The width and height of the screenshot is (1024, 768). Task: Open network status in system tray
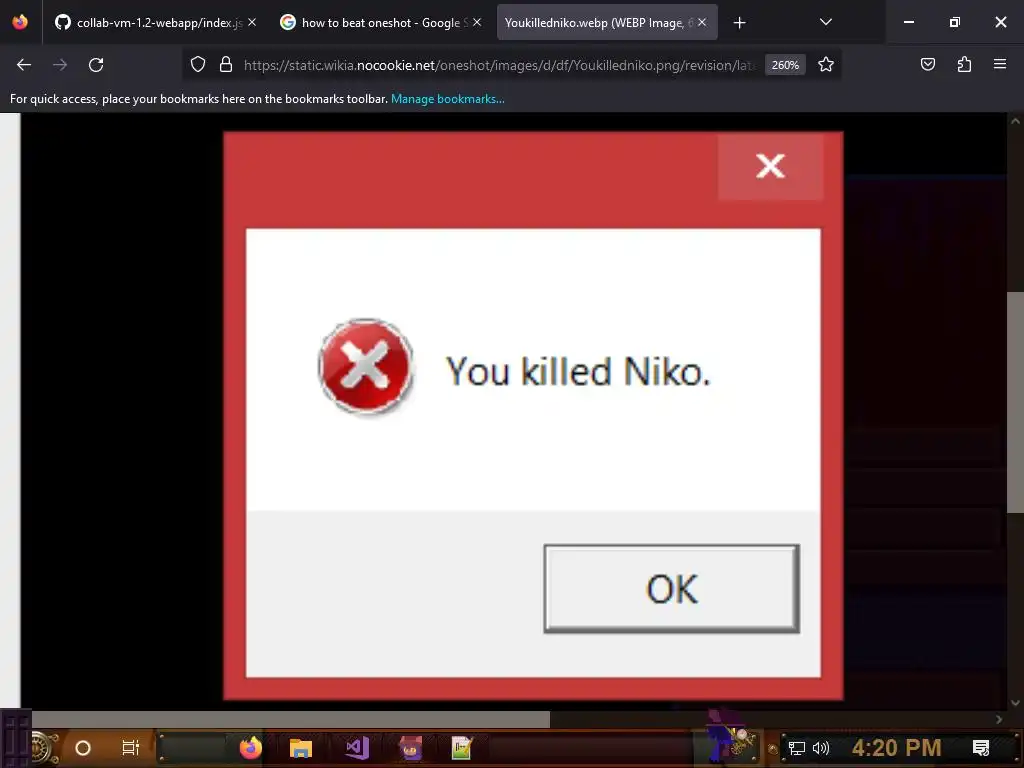796,748
